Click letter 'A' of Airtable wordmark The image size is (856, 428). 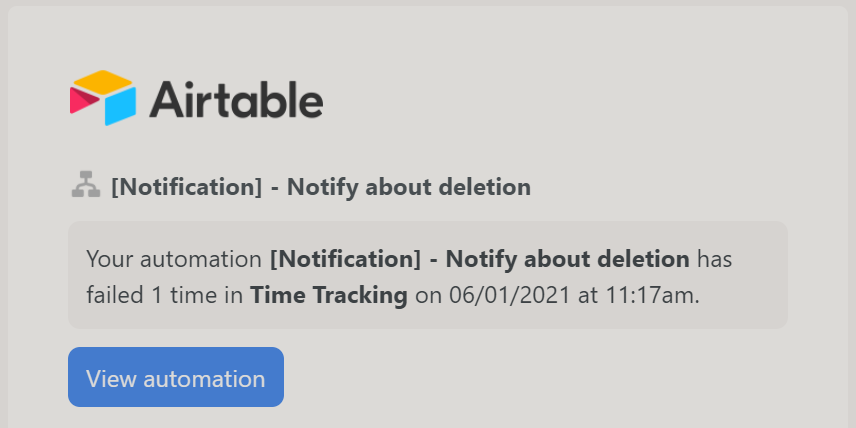pos(165,100)
